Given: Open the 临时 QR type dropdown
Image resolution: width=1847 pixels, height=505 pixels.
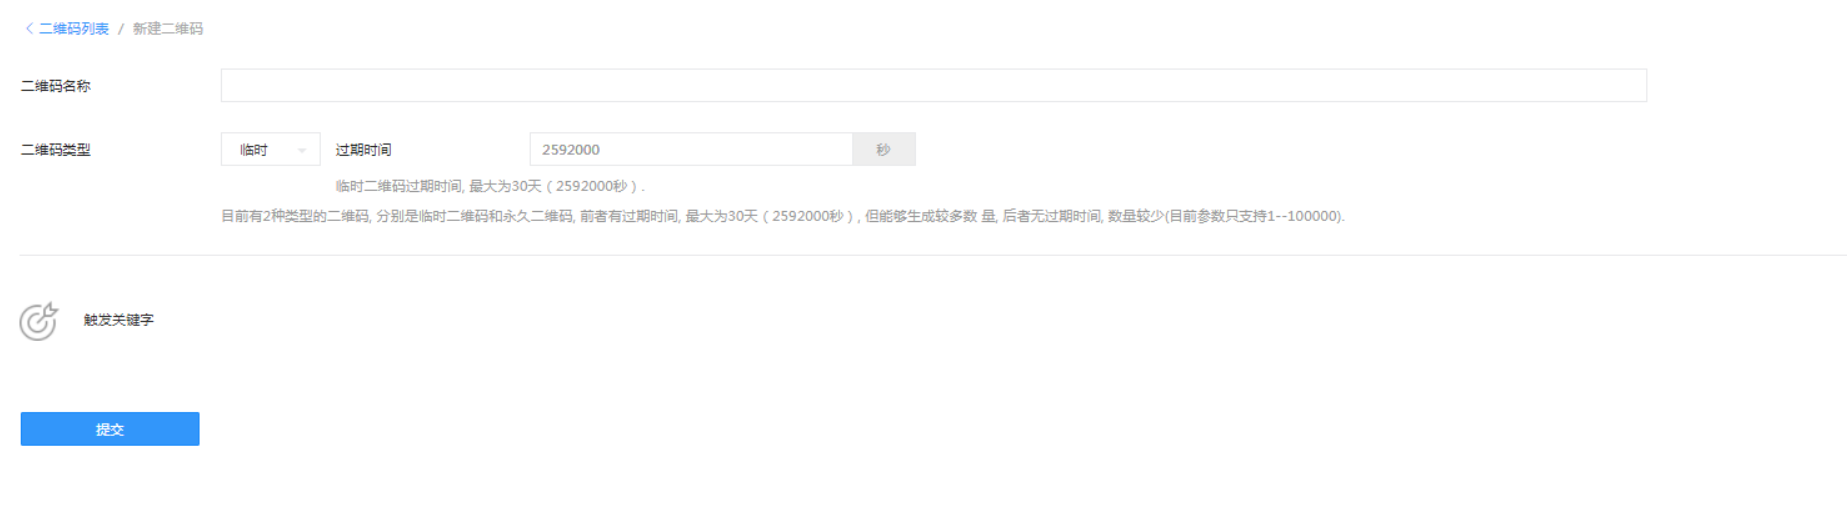Looking at the screenshot, I should 270,149.
